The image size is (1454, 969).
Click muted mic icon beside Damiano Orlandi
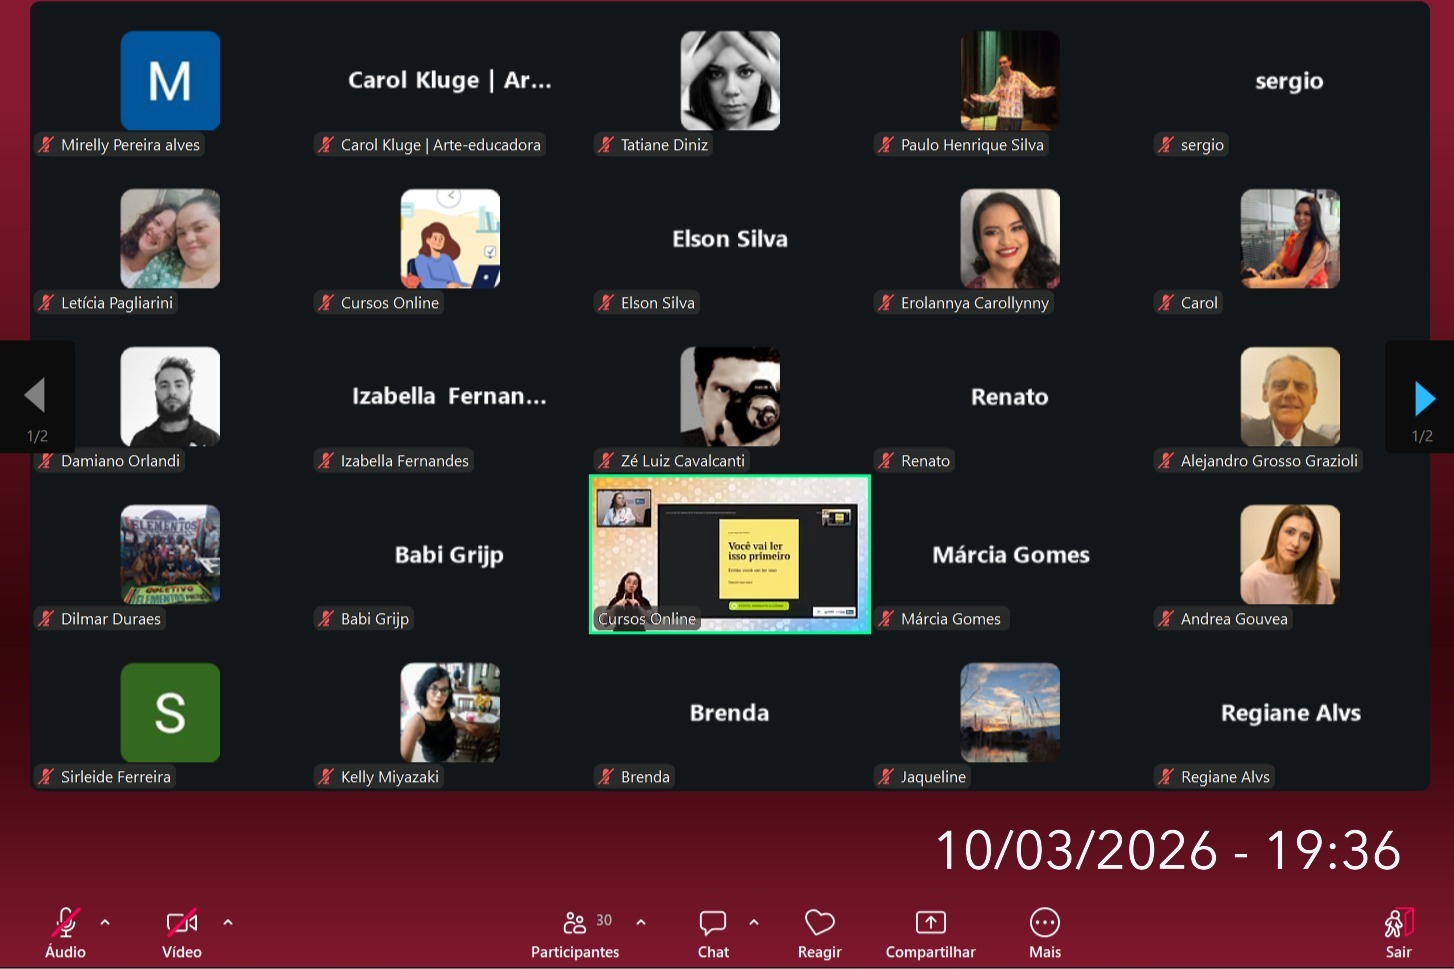(x=46, y=461)
